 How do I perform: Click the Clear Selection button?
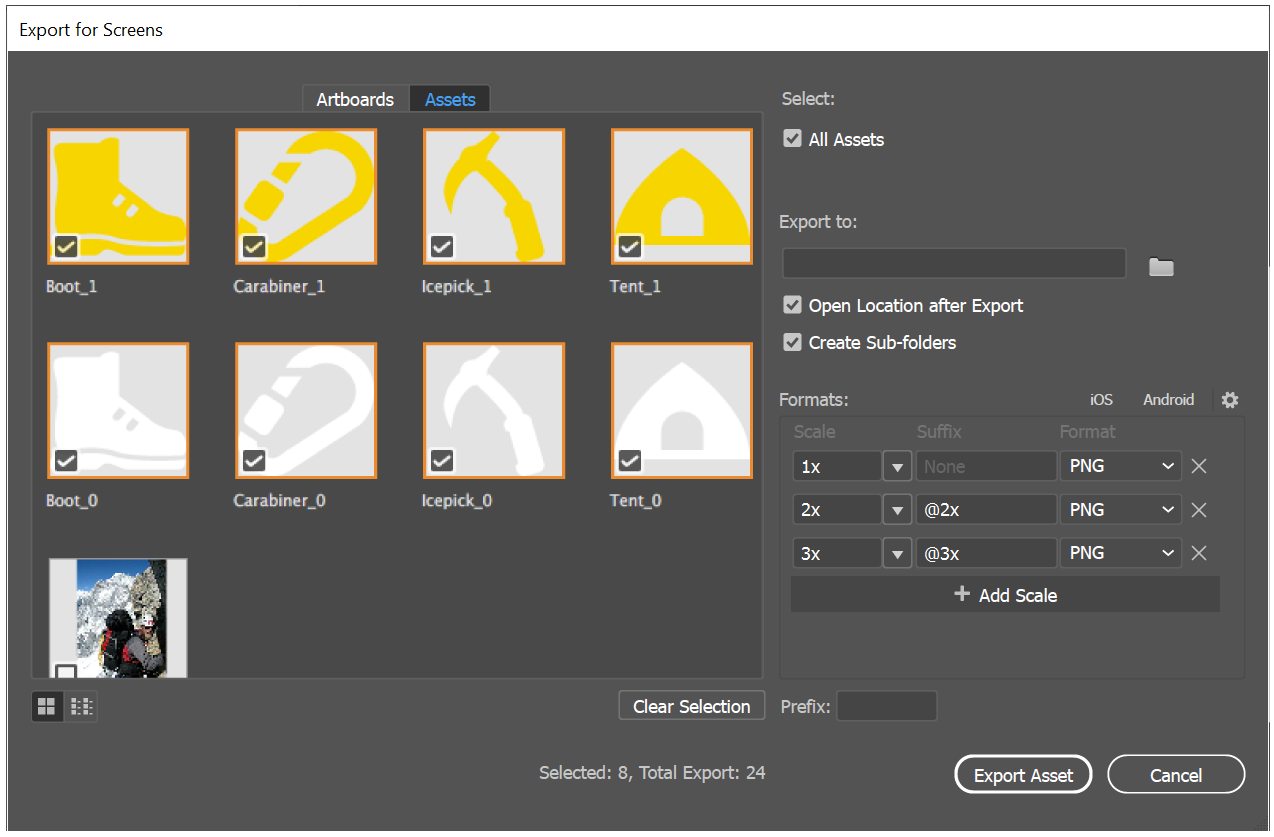pos(692,706)
